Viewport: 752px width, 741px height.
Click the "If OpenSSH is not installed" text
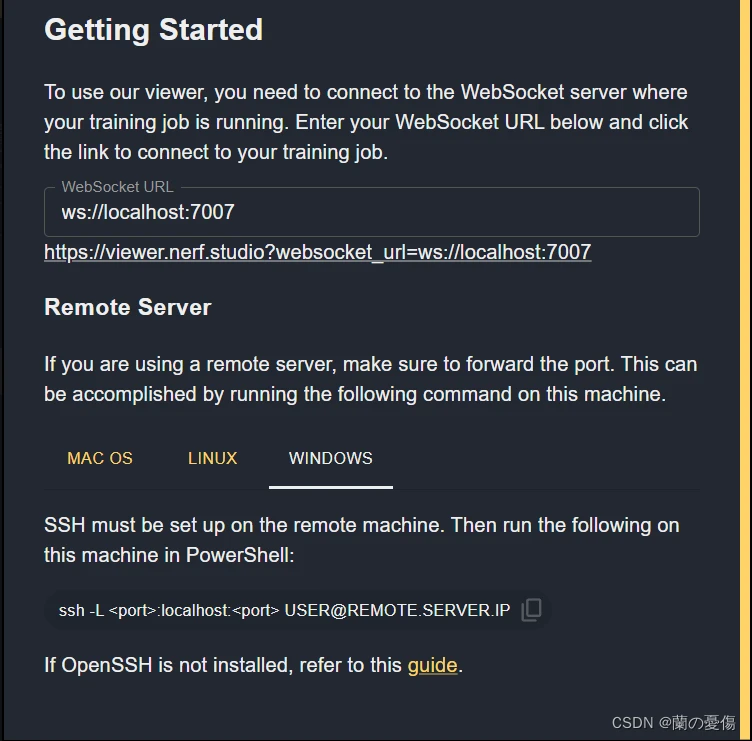pyautogui.click(x=220, y=665)
